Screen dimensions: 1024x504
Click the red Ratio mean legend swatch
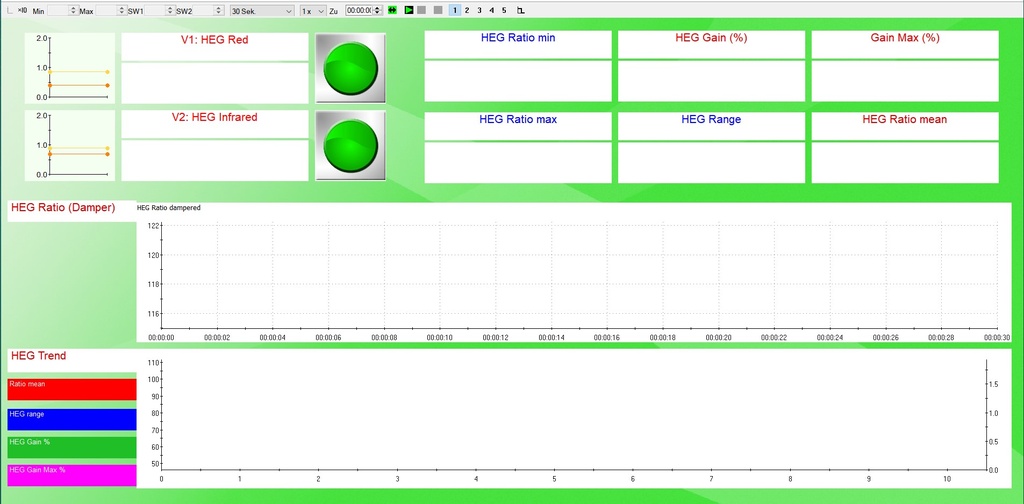tap(72, 389)
